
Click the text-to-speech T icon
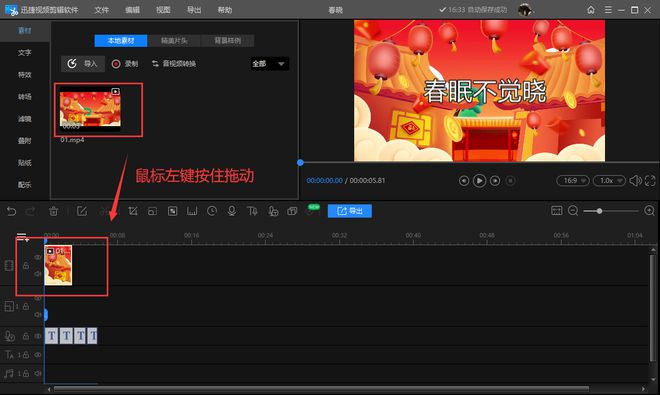[x=252, y=211]
